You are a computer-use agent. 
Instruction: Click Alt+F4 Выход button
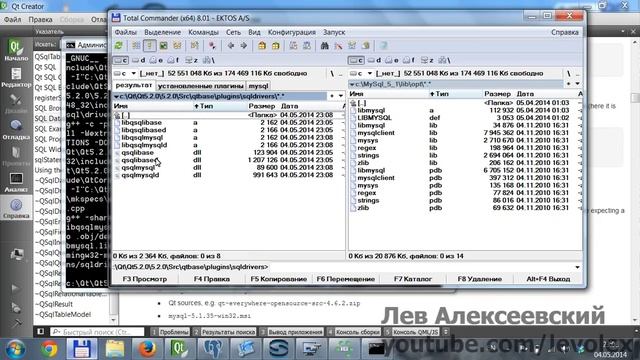click(x=548, y=279)
